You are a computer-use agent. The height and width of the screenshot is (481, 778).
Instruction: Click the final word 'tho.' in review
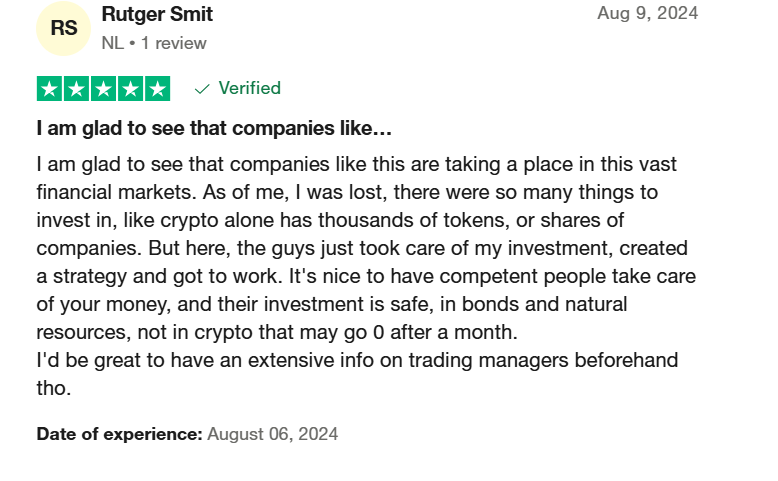pos(54,388)
